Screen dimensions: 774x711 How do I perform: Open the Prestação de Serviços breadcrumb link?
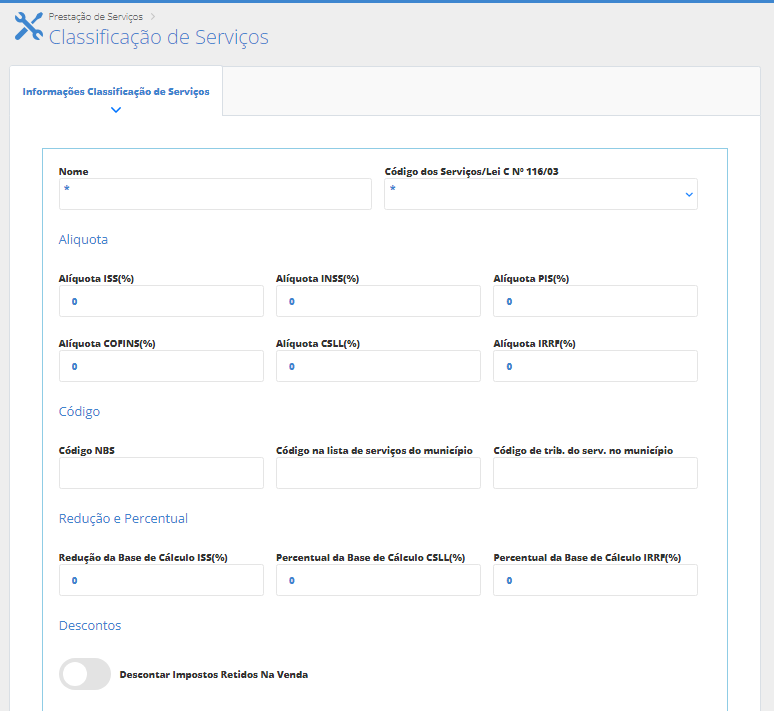[96, 17]
